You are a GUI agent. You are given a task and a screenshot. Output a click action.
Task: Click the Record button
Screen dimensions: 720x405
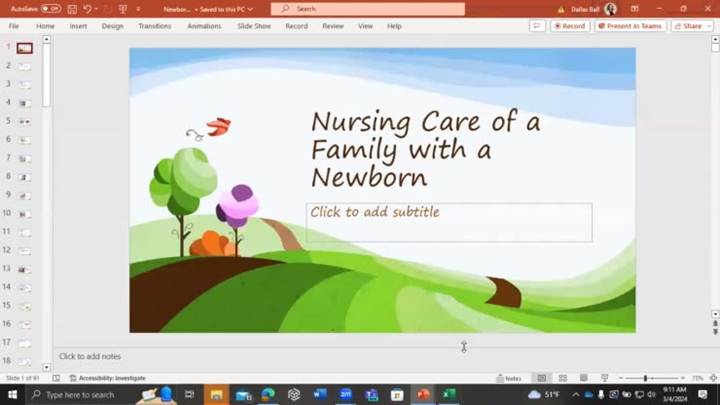[569, 26]
